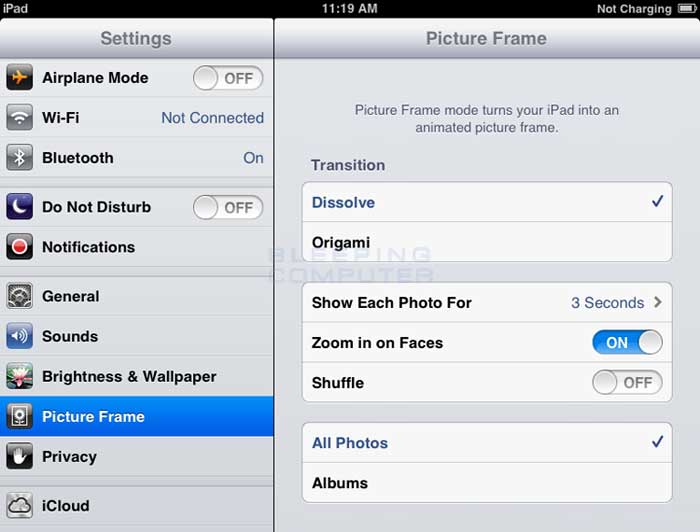
Task: Tap the Sounds speaker icon
Action: coord(19,336)
